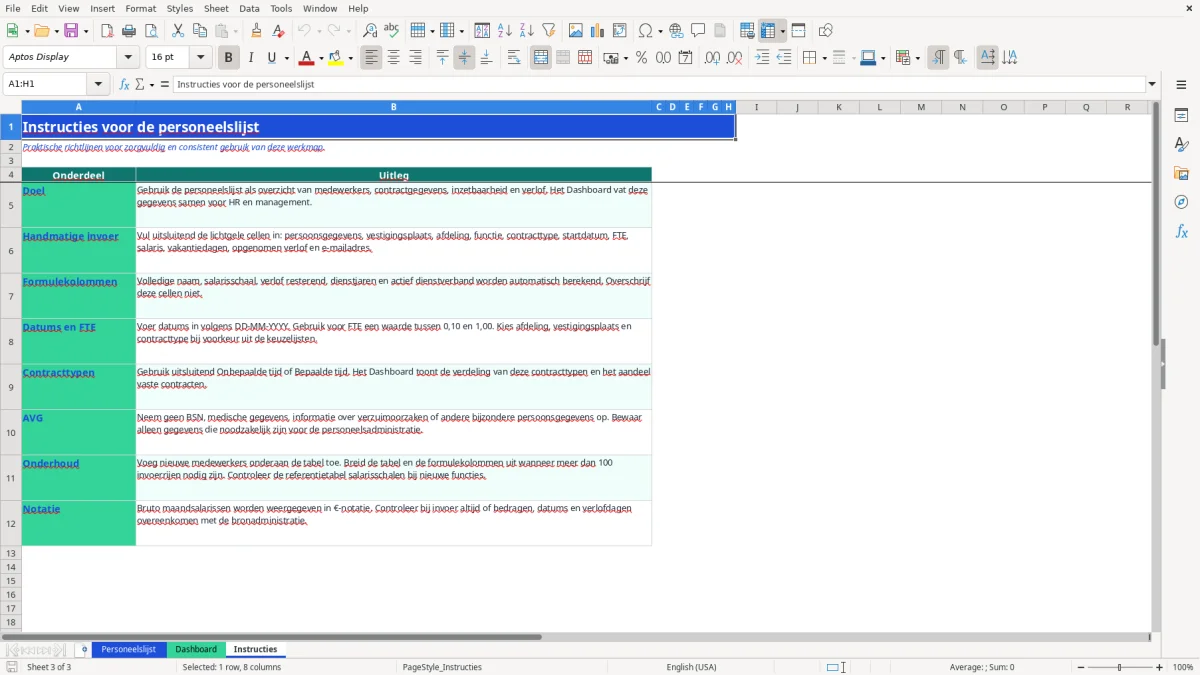Insert hyperlink globe icon
The width and height of the screenshot is (1200, 675).
pos(676,31)
